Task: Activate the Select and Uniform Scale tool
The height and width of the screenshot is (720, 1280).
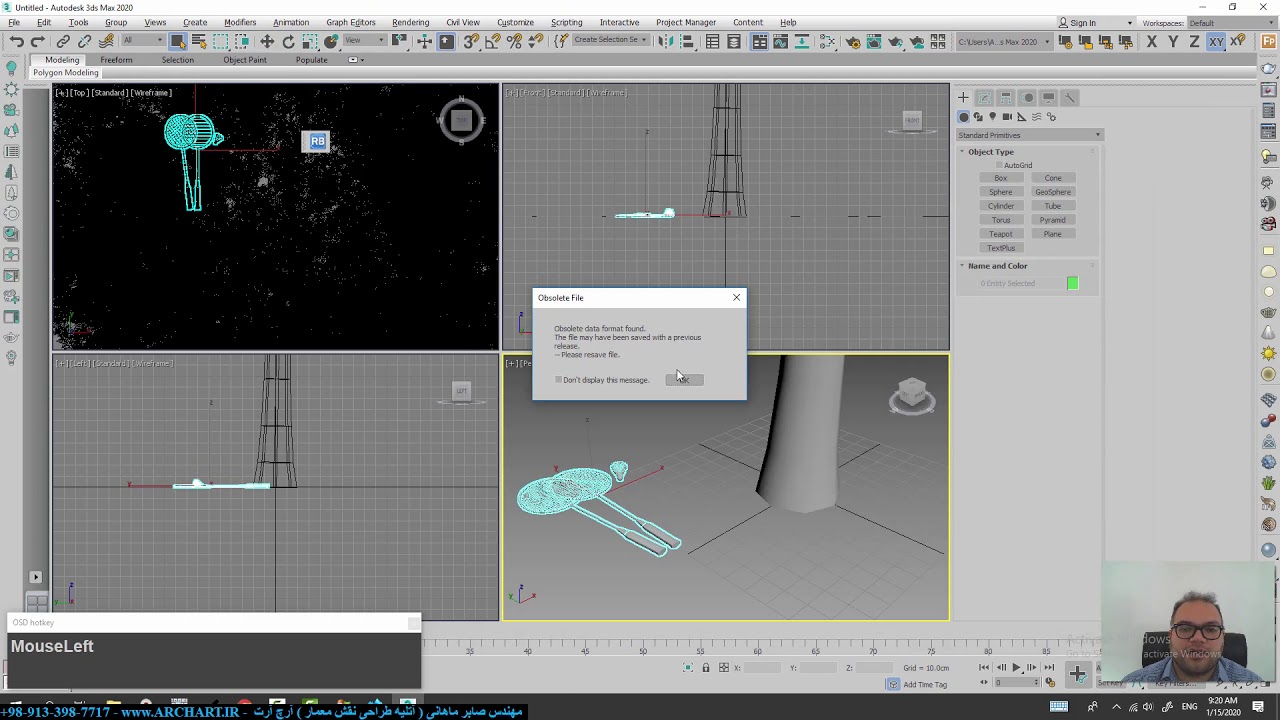Action: (309, 41)
